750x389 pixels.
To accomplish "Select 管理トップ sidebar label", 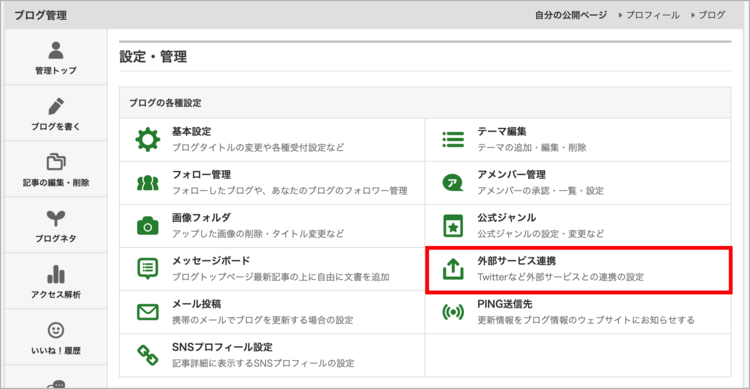I will tap(56, 71).
